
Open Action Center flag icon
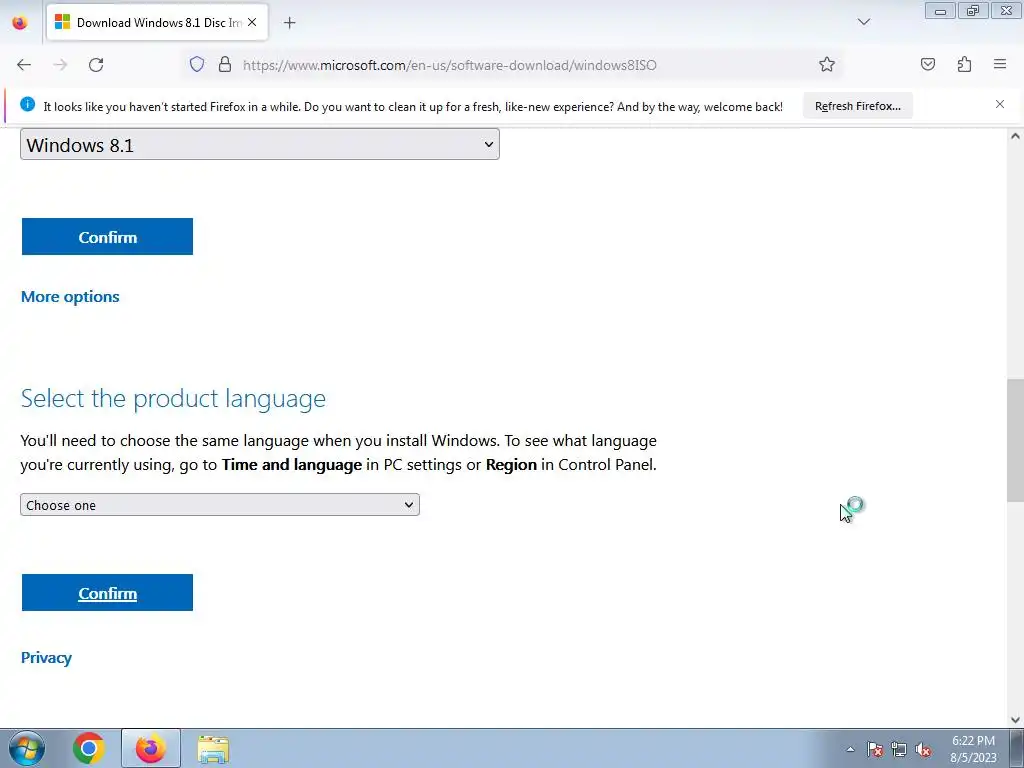(x=874, y=749)
